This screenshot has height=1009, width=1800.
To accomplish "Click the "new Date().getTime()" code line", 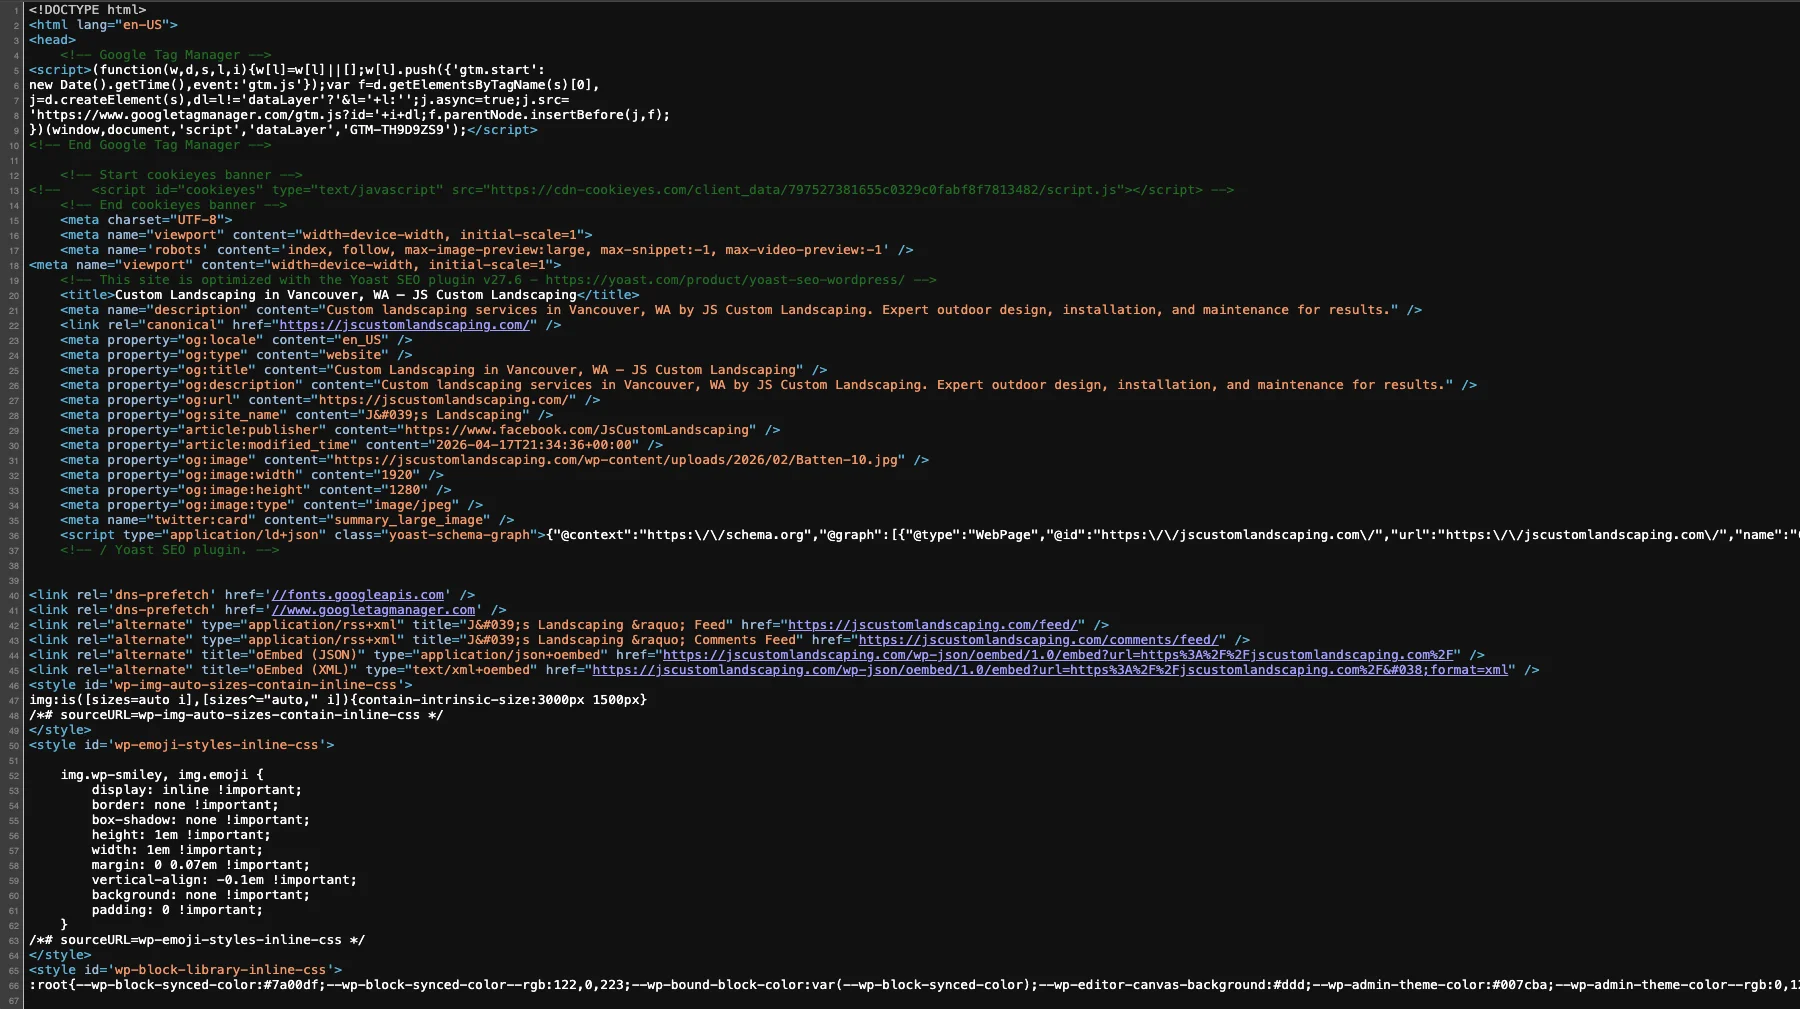I will 314,85.
